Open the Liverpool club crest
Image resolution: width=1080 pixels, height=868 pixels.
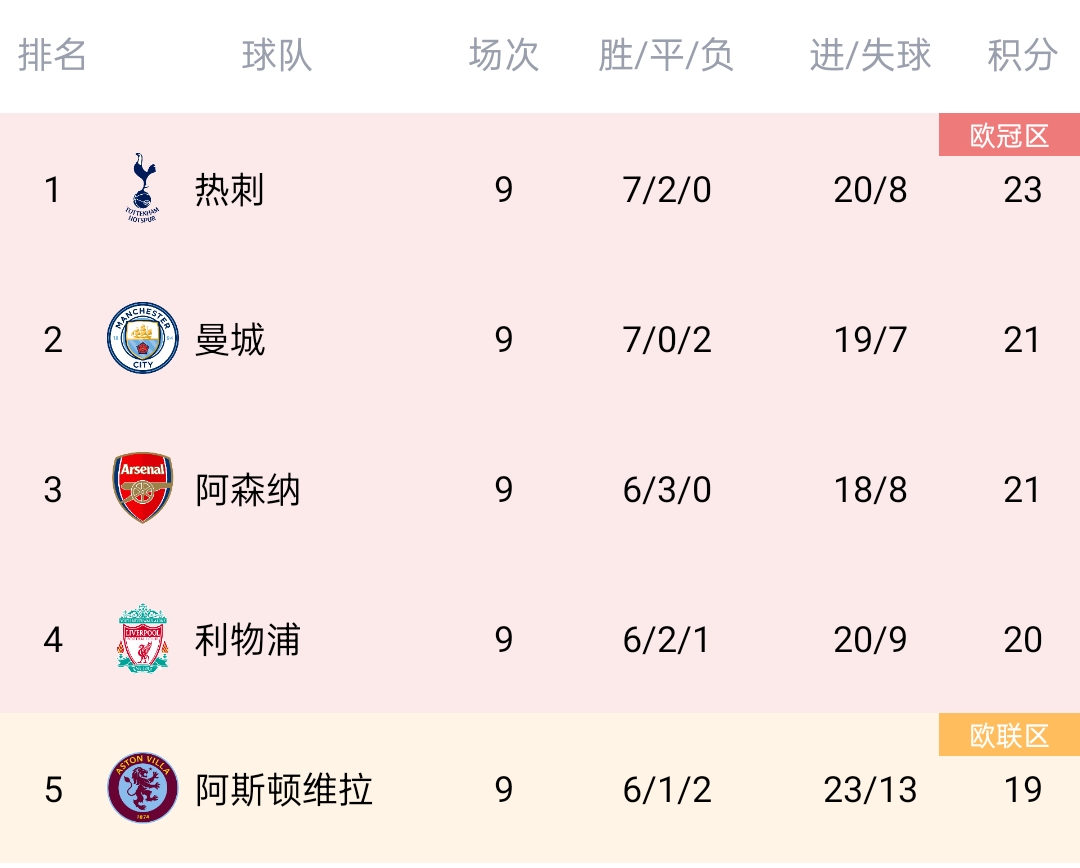click(x=143, y=638)
